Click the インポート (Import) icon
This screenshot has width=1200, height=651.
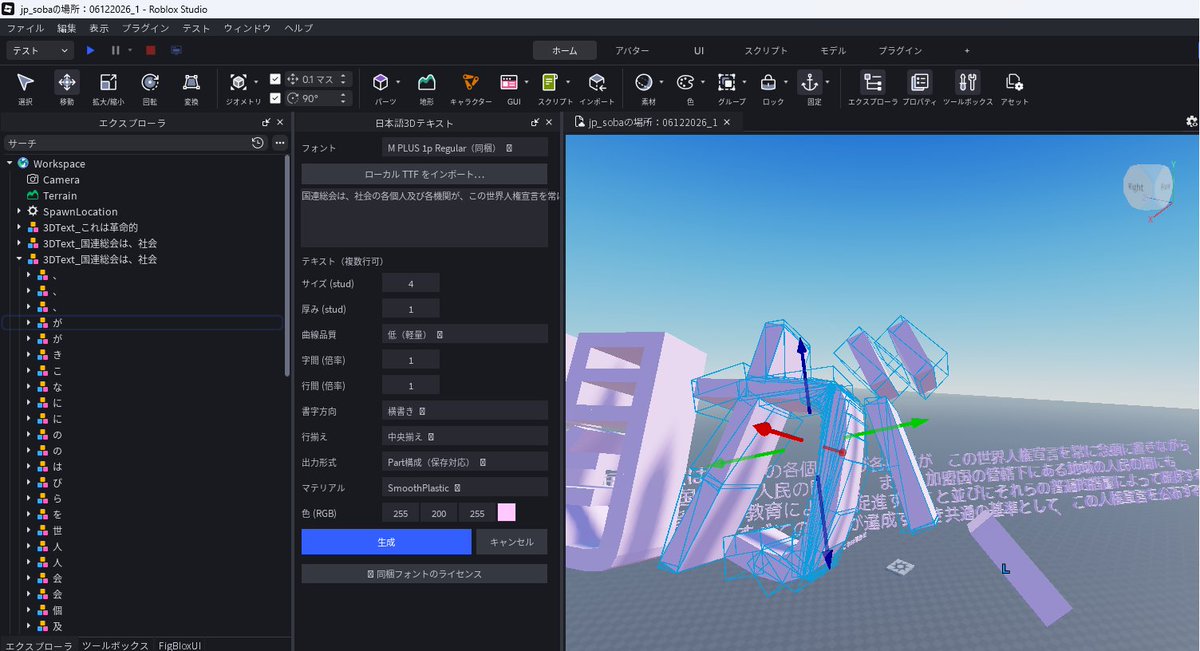tap(597, 83)
